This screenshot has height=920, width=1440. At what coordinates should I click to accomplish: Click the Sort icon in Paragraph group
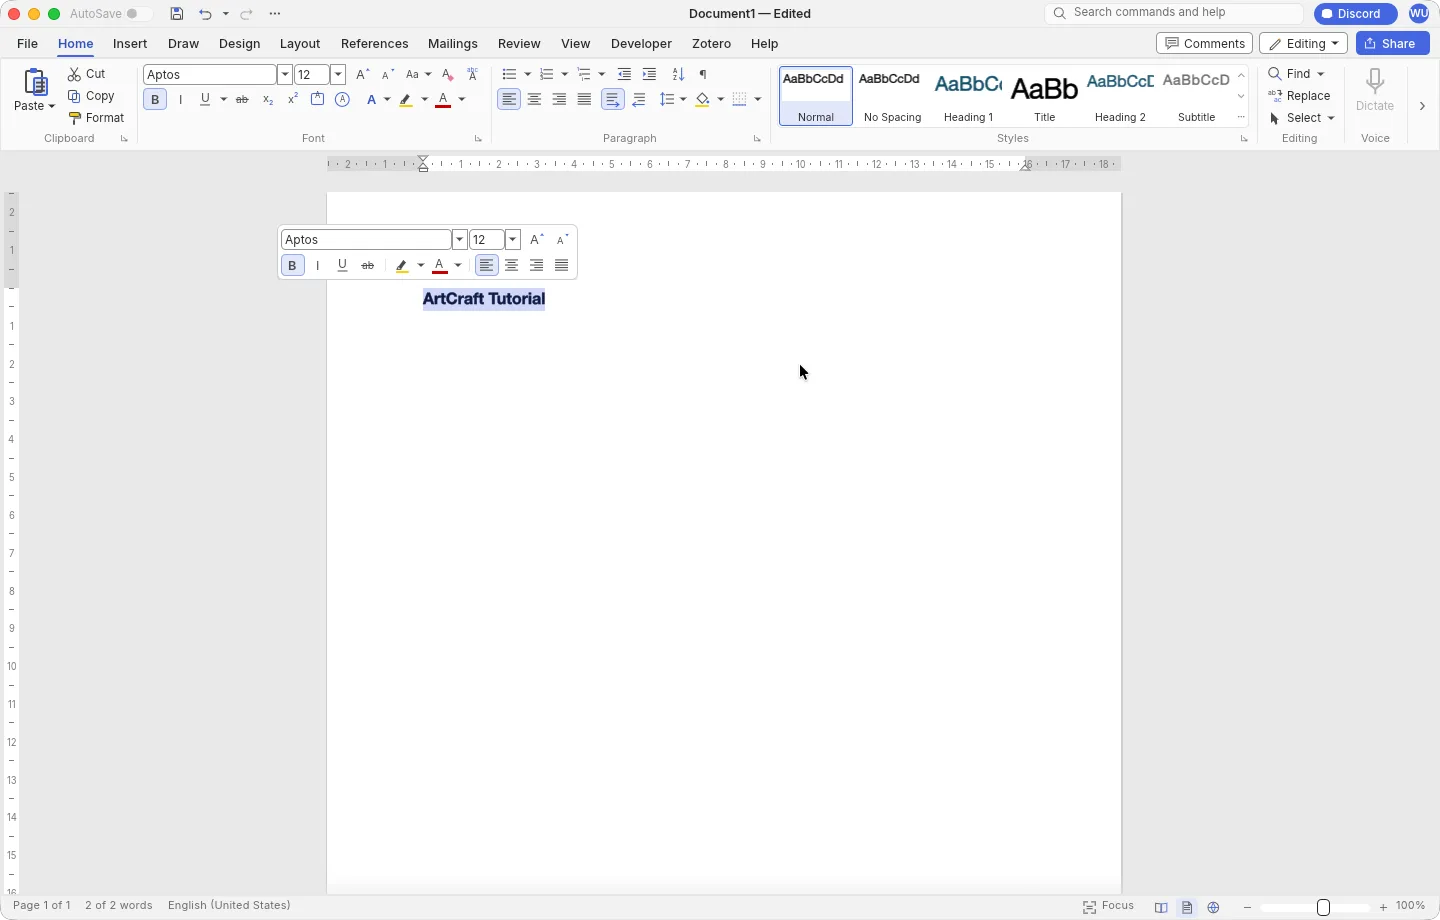pos(679,74)
